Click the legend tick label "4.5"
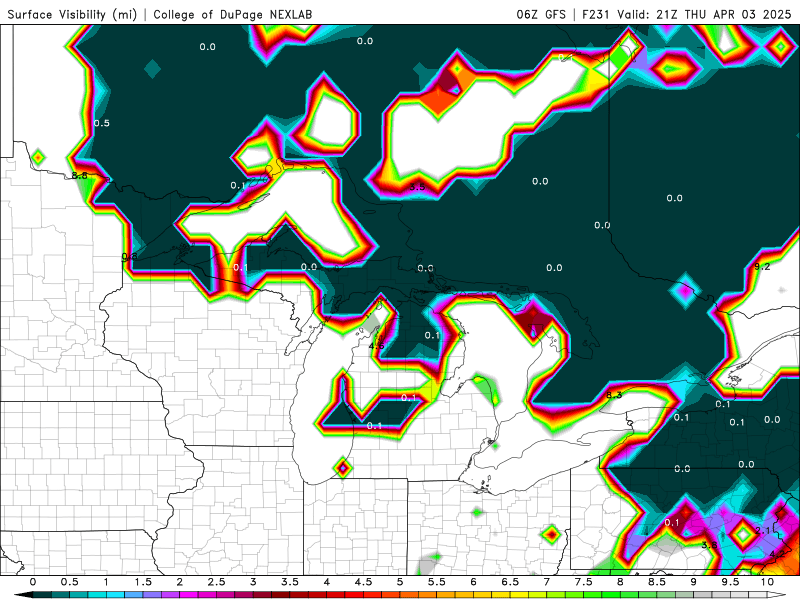The width and height of the screenshot is (800, 600). coord(363,582)
